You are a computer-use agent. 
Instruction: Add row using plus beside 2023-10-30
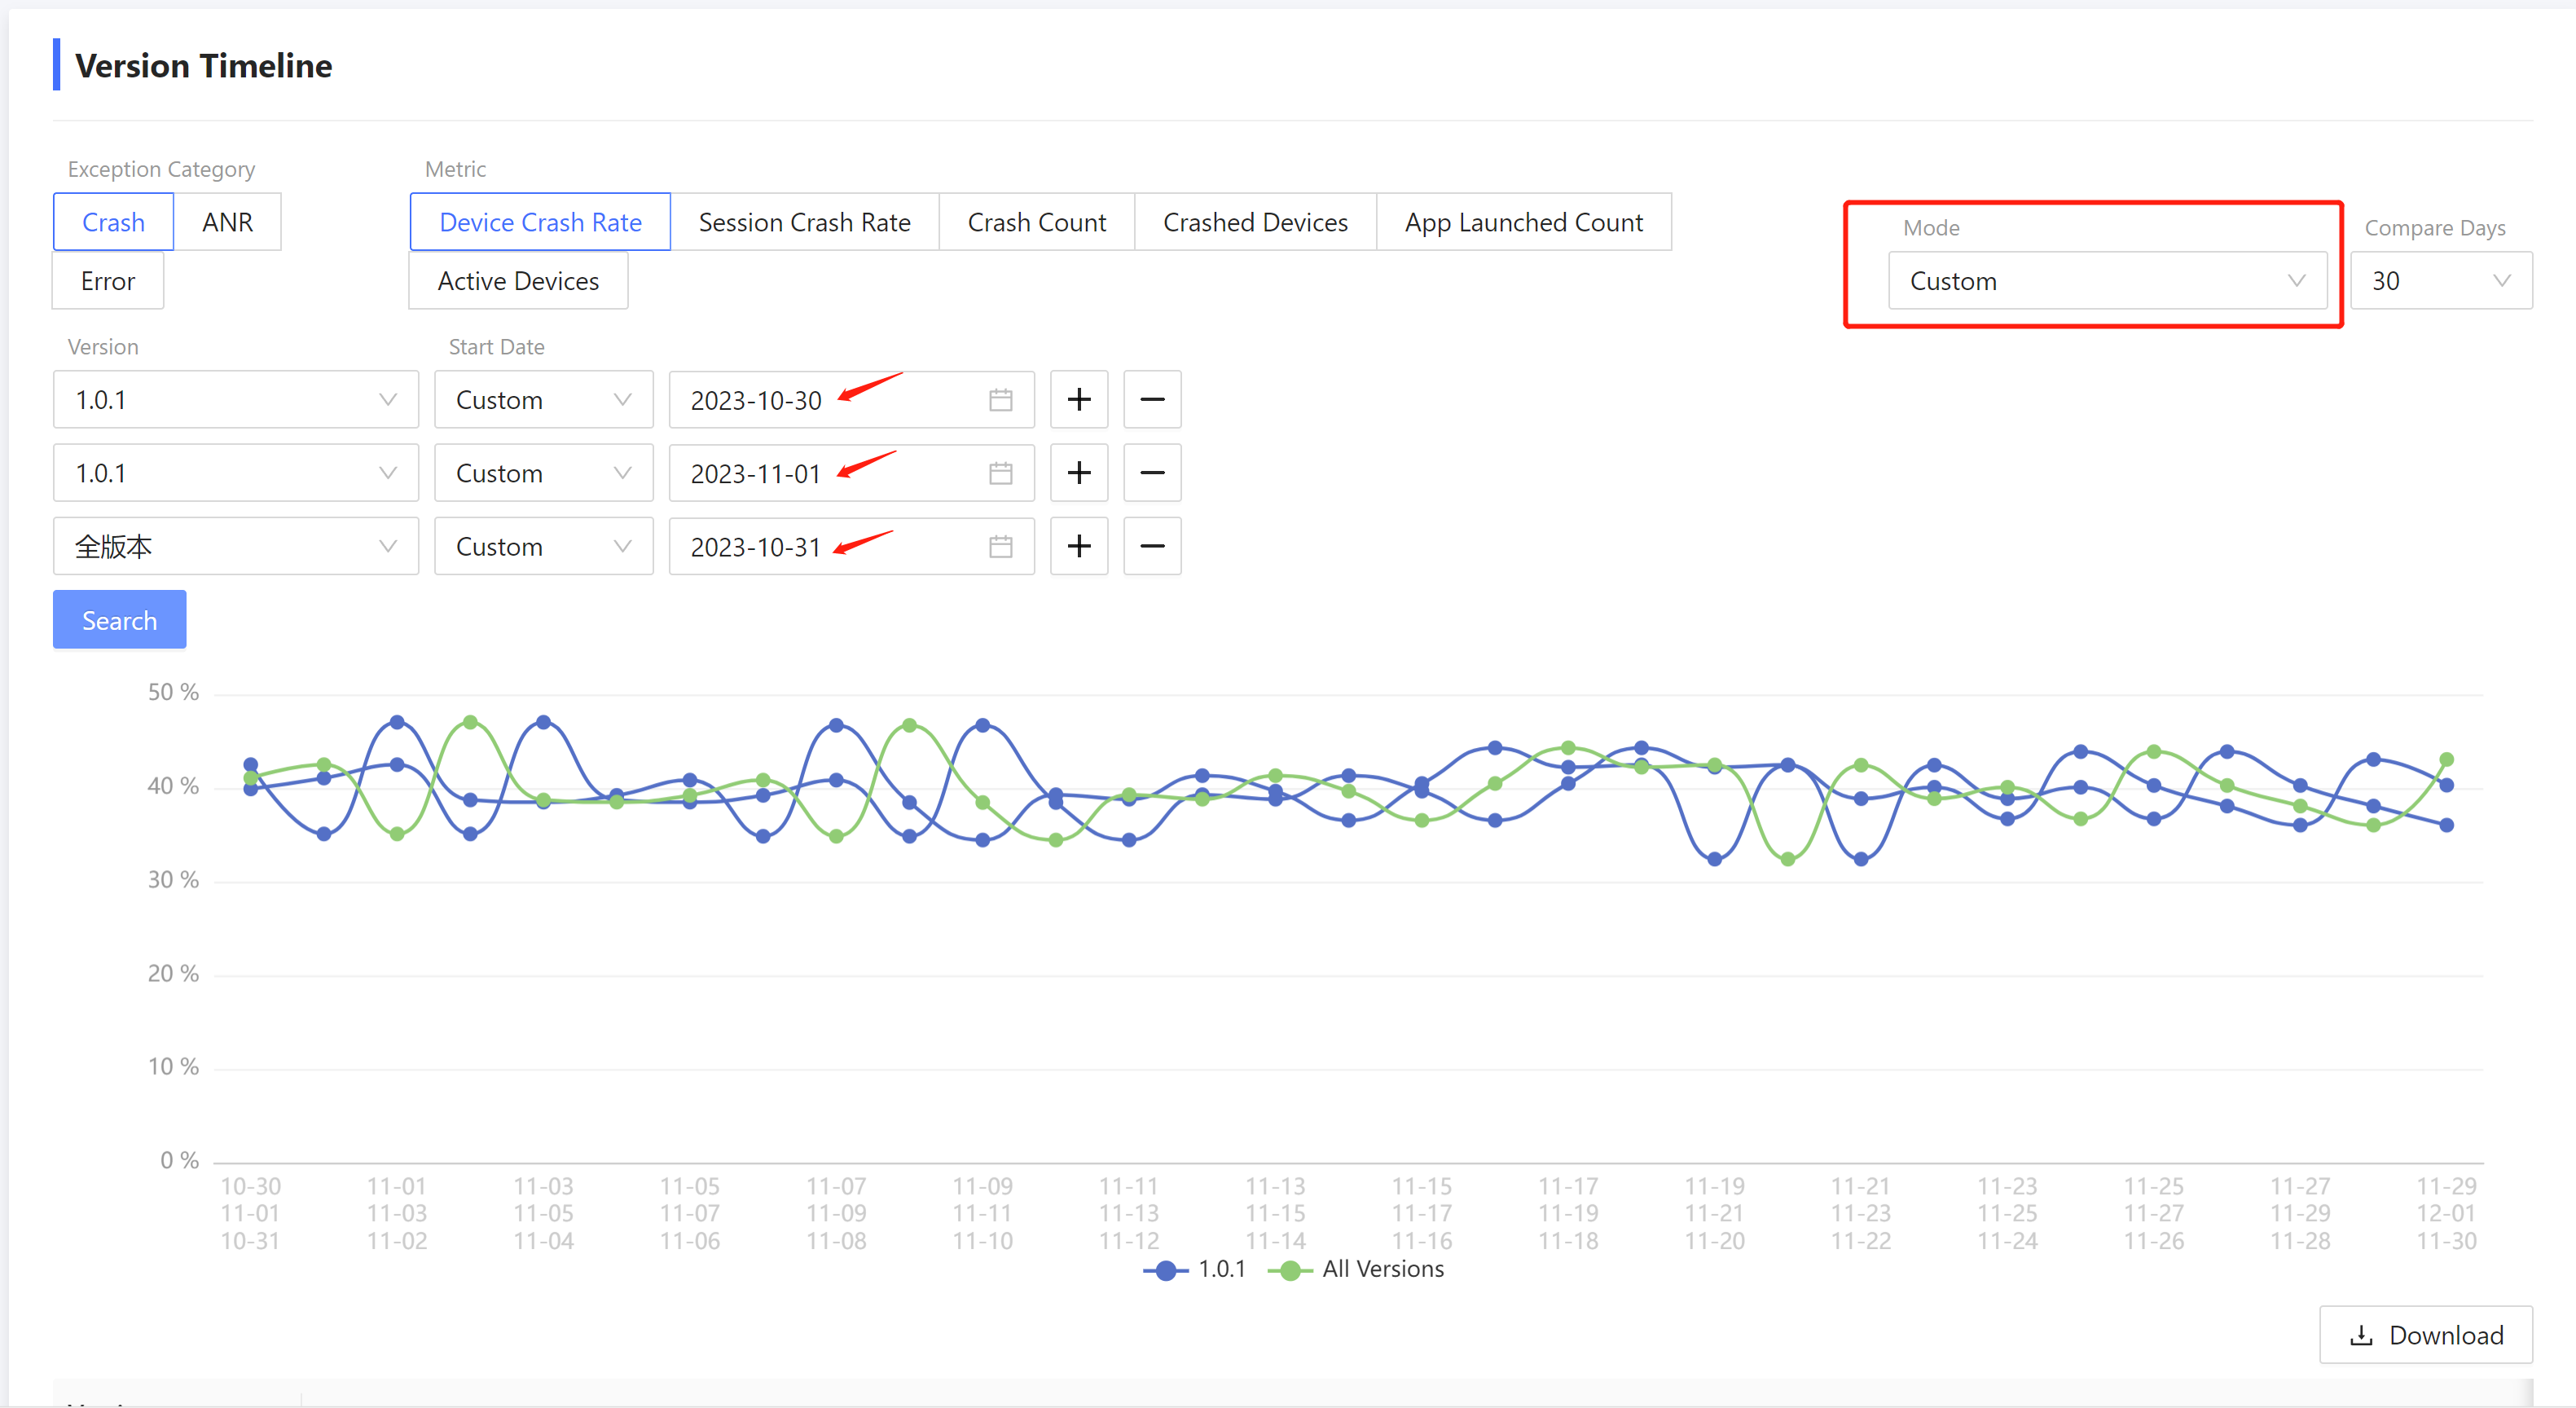(x=1079, y=400)
